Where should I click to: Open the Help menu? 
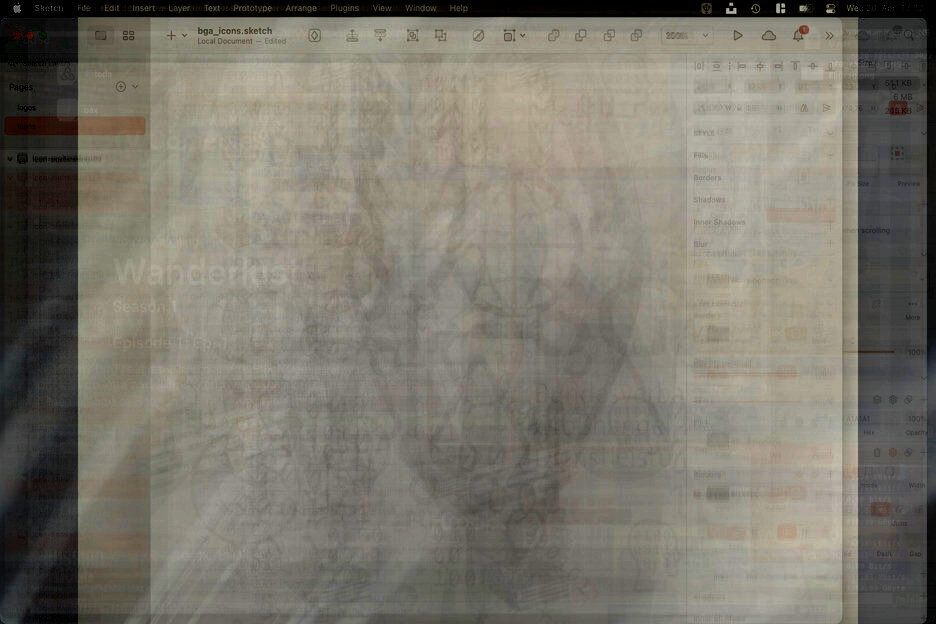click(458, 8)
